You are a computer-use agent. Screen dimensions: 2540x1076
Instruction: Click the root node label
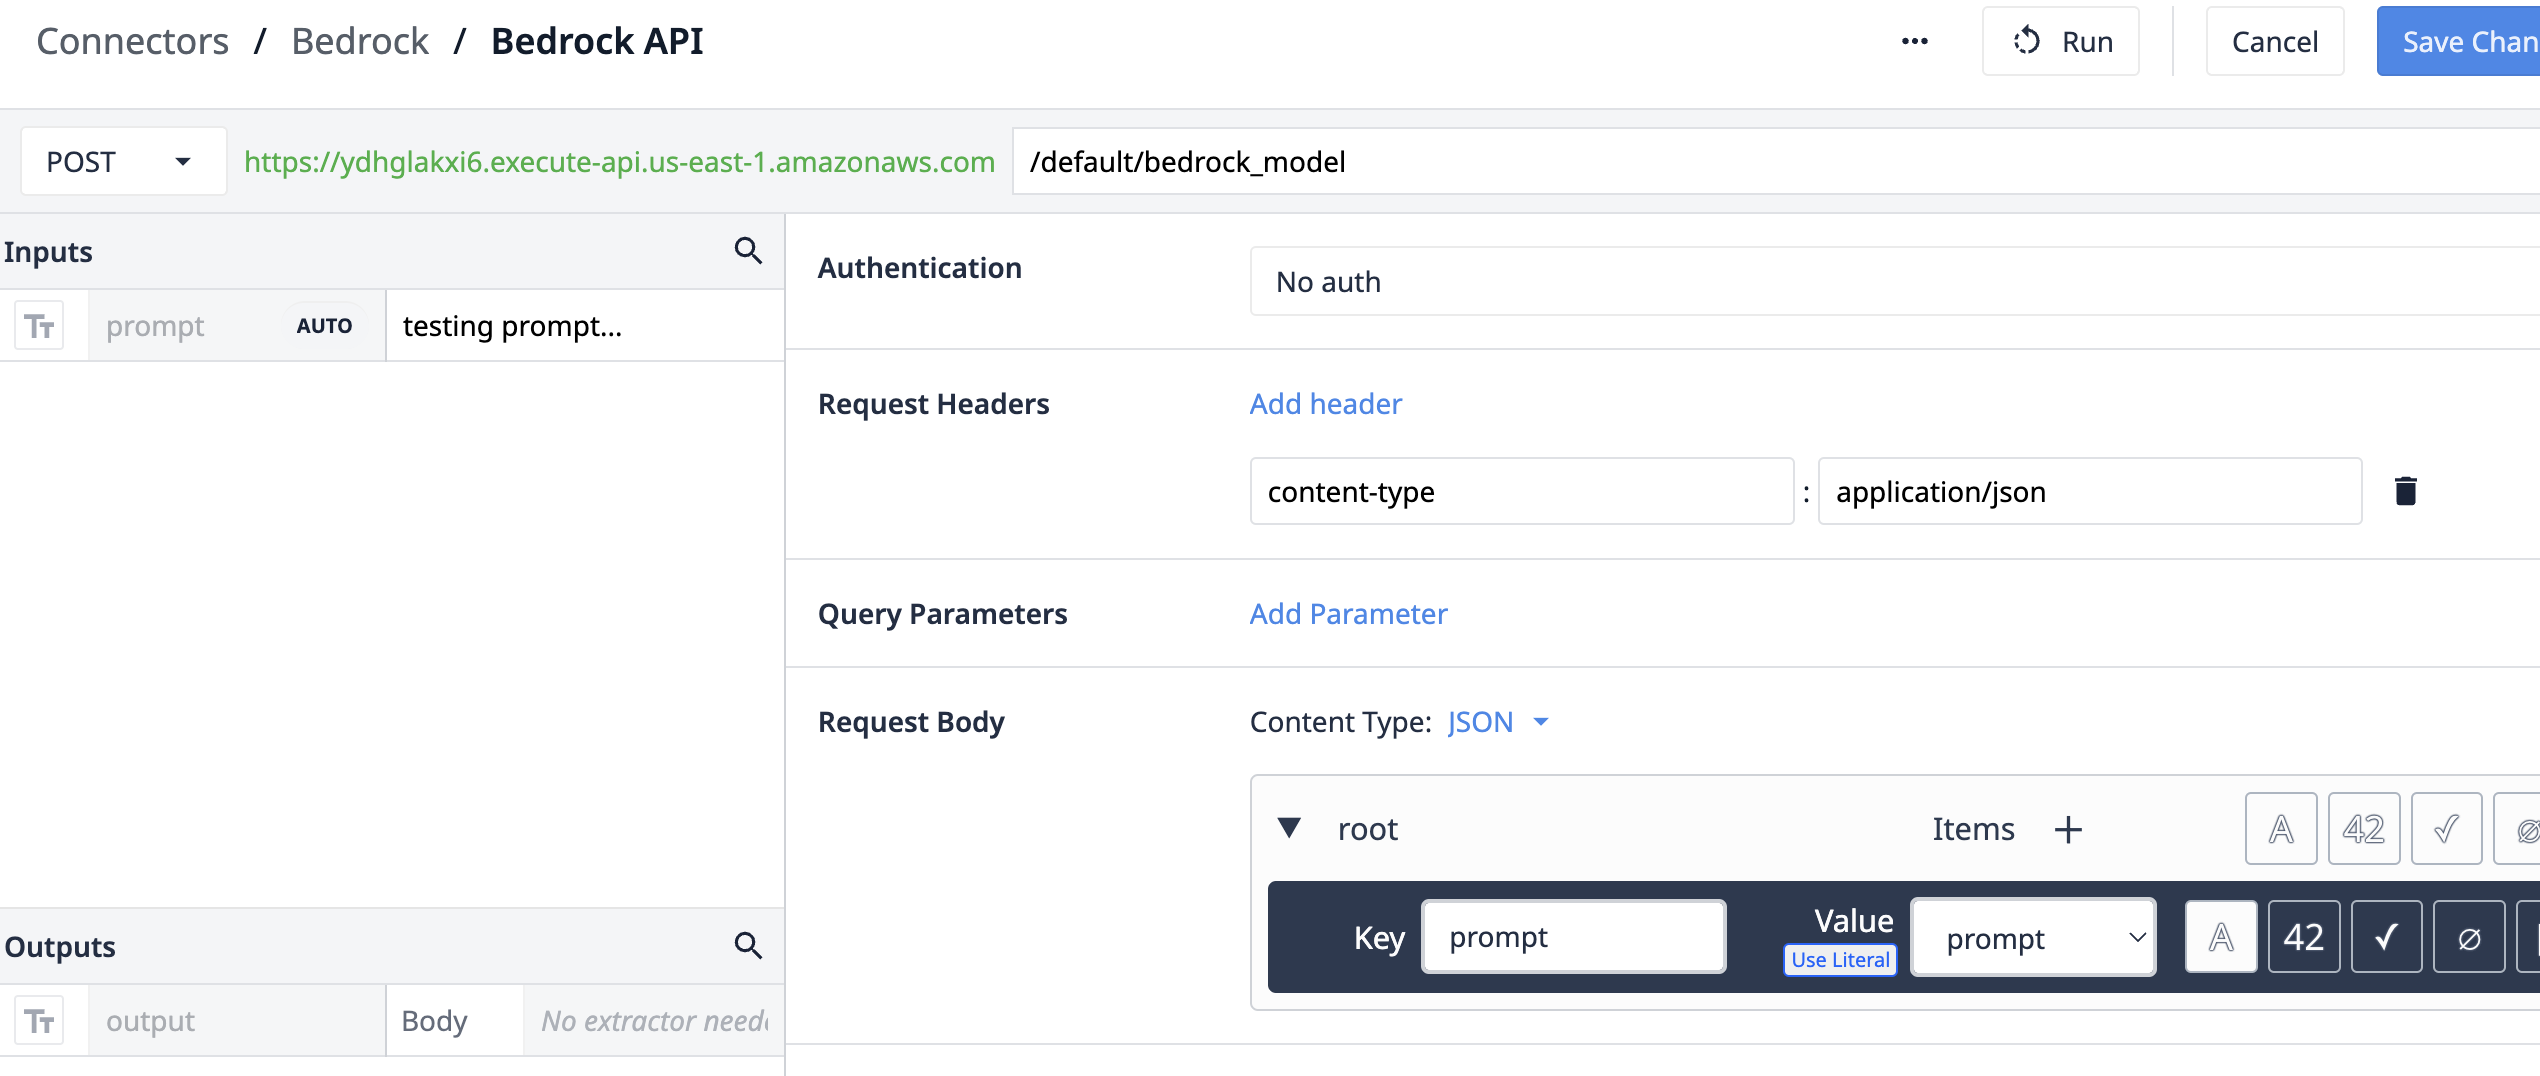pos(1368,829)
